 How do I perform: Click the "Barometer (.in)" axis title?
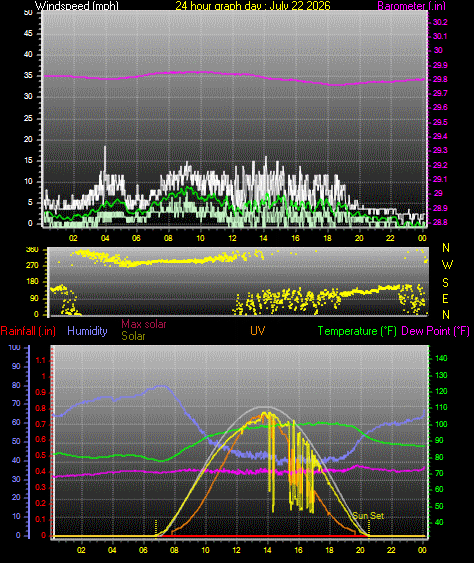pyautogui.click(x=412, y=5)
